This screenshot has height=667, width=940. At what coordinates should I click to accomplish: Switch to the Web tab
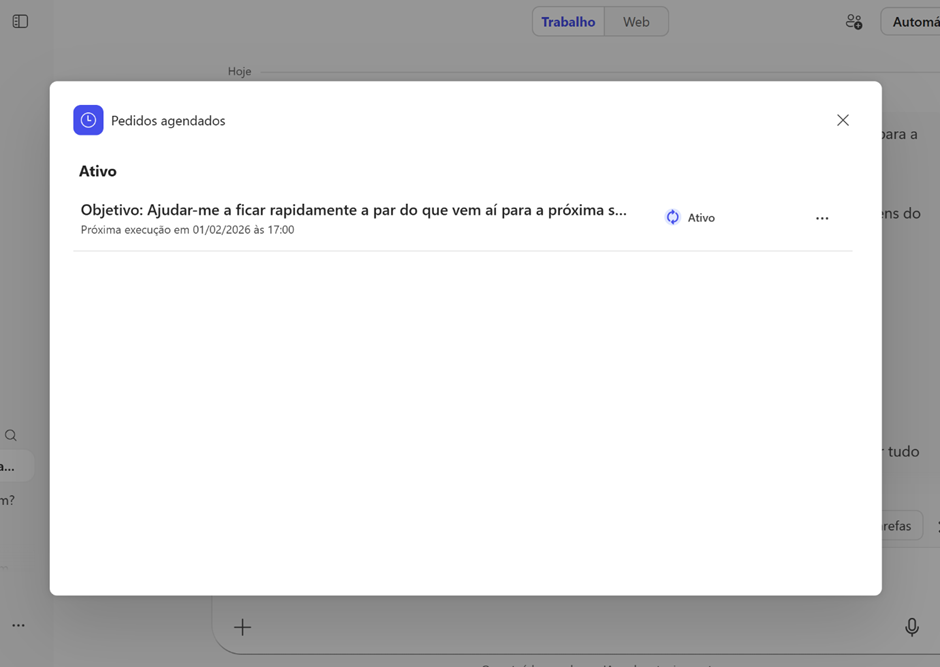pos(636,21)
